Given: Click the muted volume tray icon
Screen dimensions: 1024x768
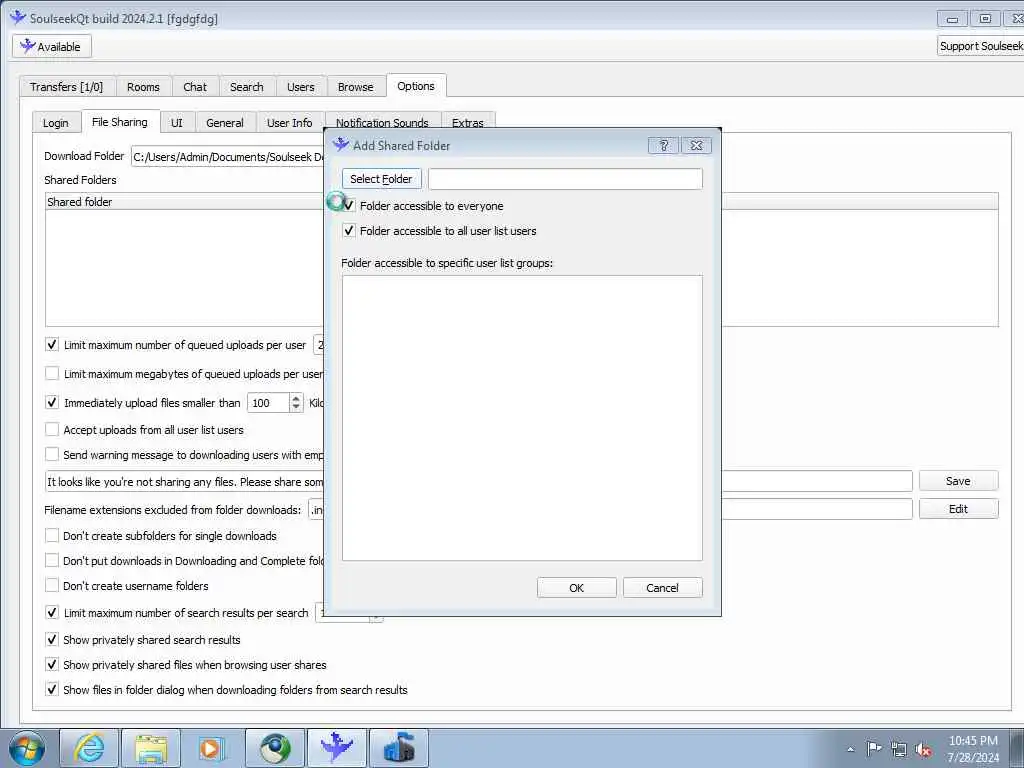Looking at the screenshot, I should pos(923,749).
